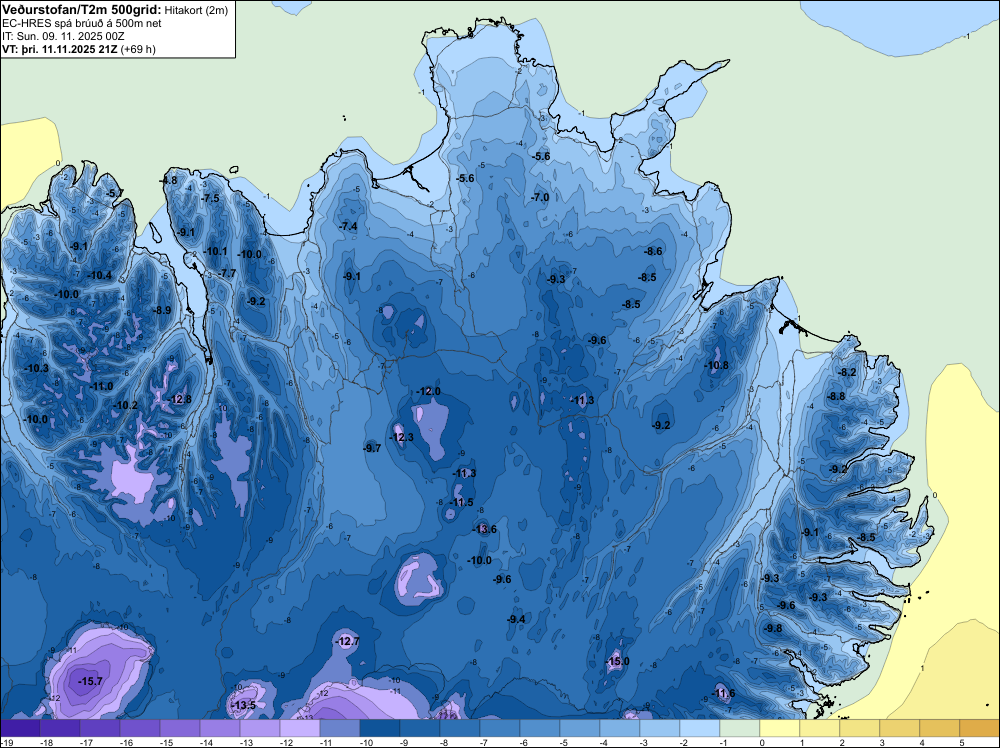Screen dimensions: 1000x748
Task: Click the -15 label on the color scale
Action: point(166,742)
